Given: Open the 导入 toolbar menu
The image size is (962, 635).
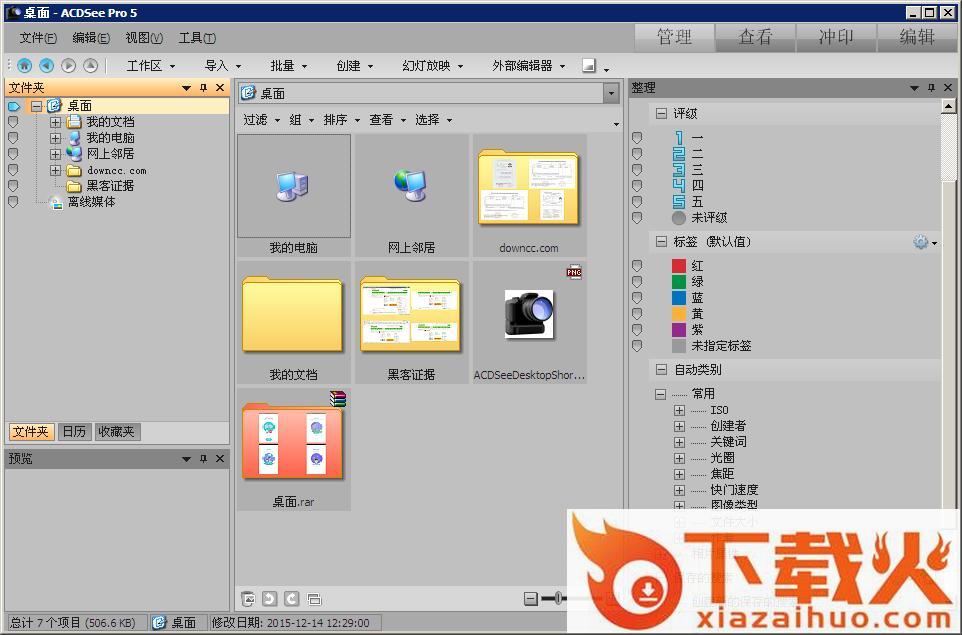Looking at the screenshot, I should 223,66.
